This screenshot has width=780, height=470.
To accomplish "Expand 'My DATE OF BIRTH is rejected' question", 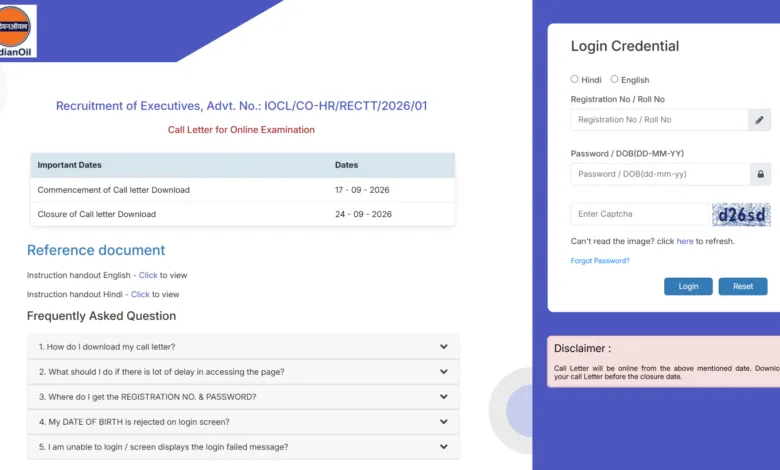I will 243,422.
